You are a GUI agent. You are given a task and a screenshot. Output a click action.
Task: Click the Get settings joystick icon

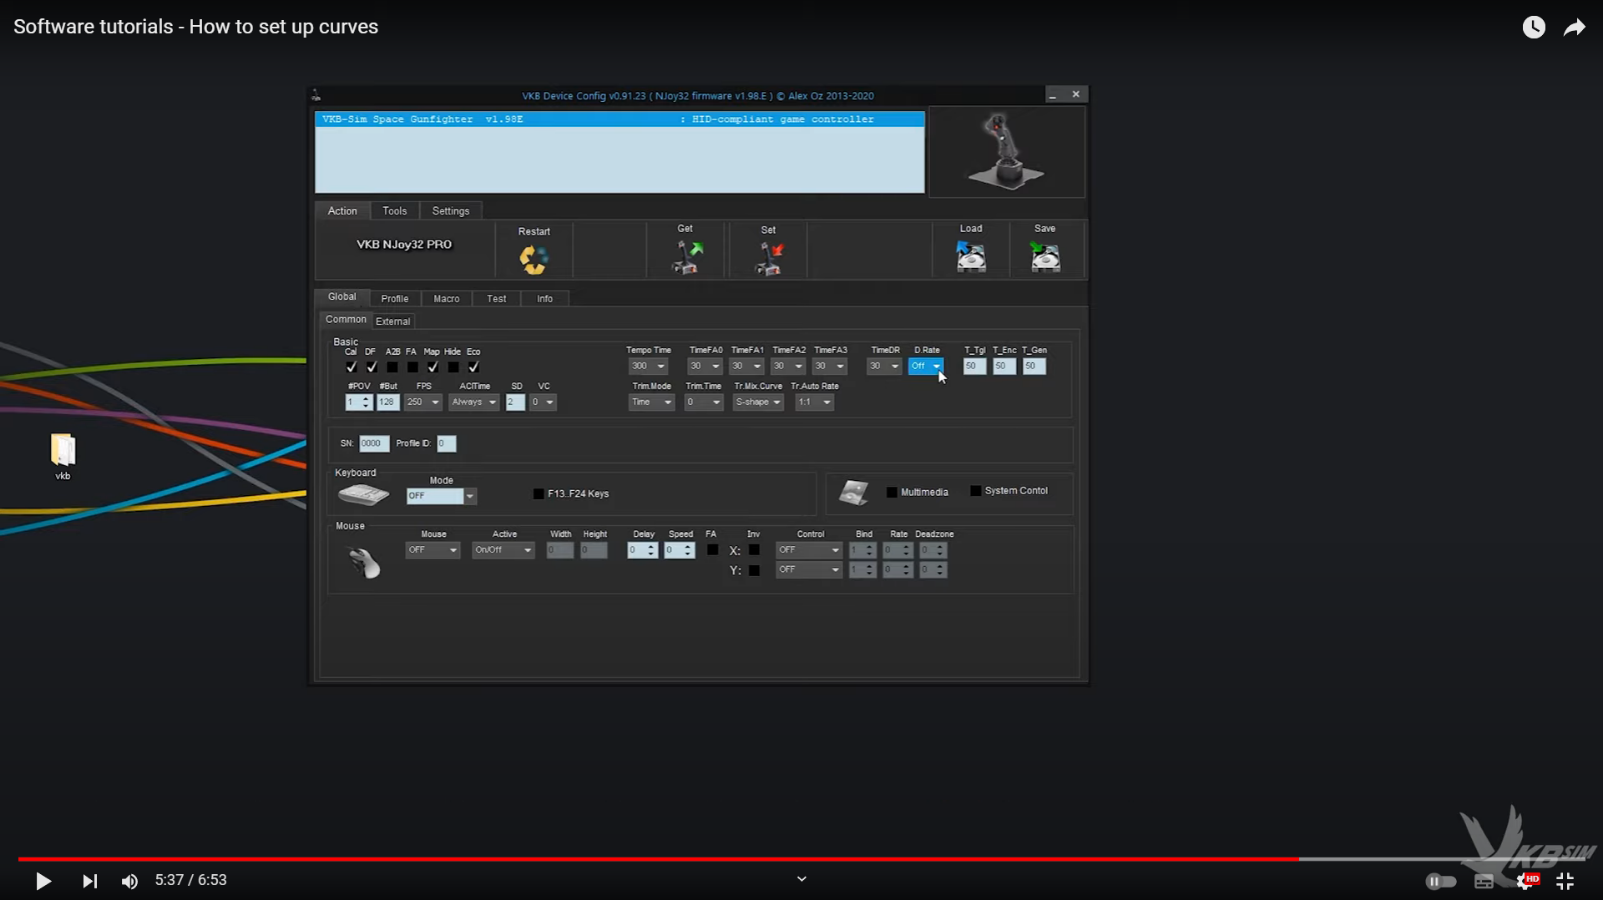pos(686,257)
